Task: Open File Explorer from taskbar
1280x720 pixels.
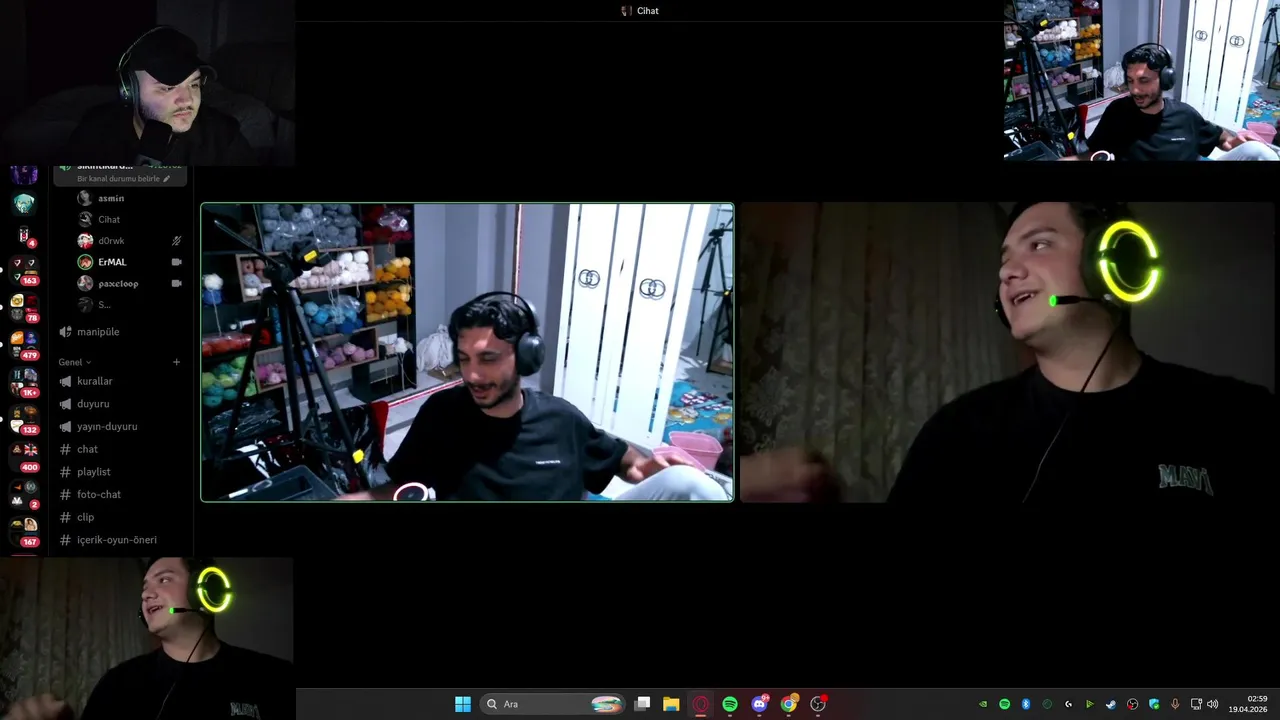Action: [x=671, y=704]
